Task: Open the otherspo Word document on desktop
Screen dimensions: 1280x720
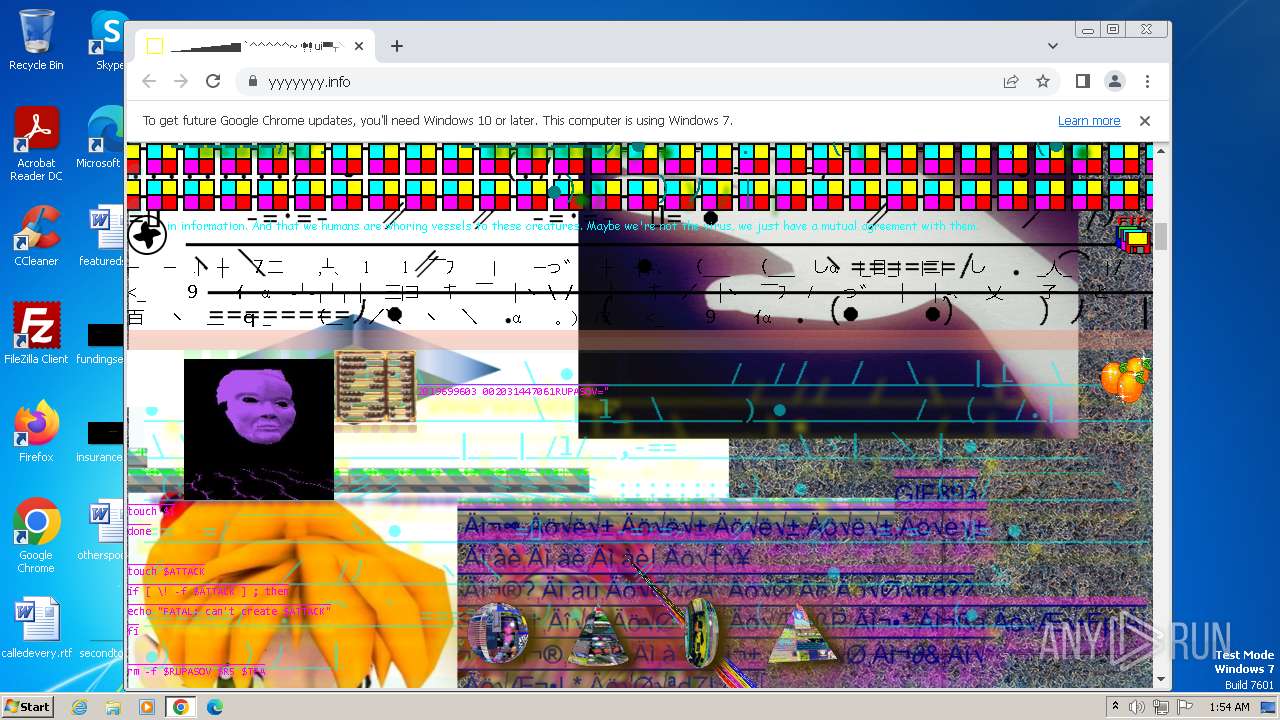Action: (101, 530)
